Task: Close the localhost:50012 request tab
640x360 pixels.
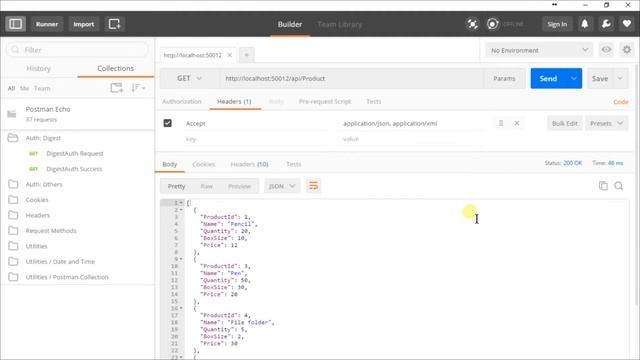Action: click(x=229, y=55)
